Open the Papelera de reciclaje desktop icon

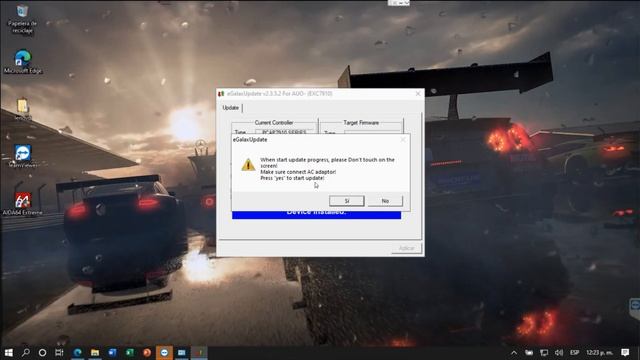[22, 19]
